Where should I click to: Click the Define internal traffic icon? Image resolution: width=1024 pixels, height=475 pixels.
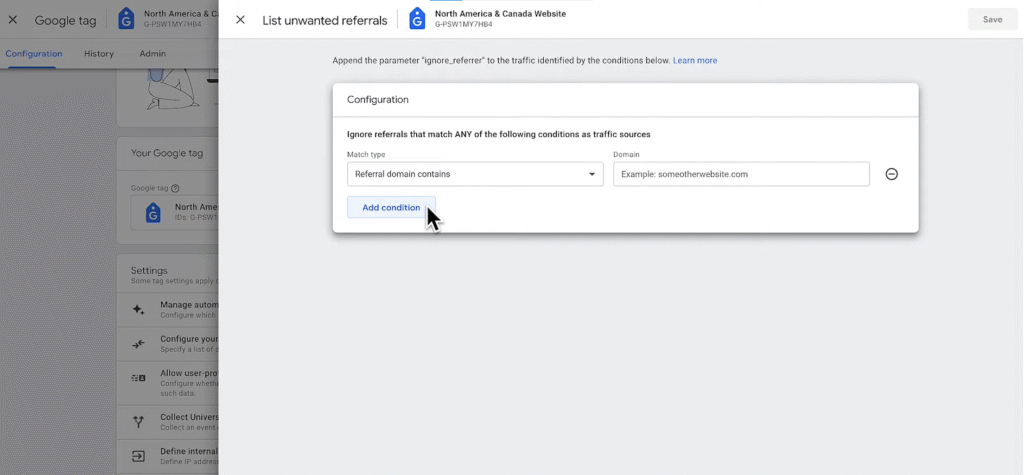138,456
